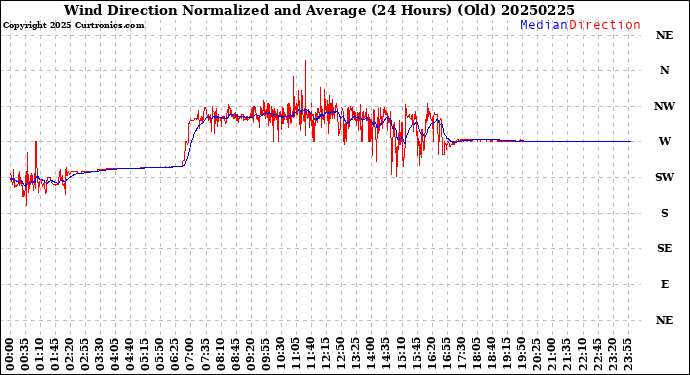
Task: Click the 08:45 time axis label
Action: click(x=235, y=354)
